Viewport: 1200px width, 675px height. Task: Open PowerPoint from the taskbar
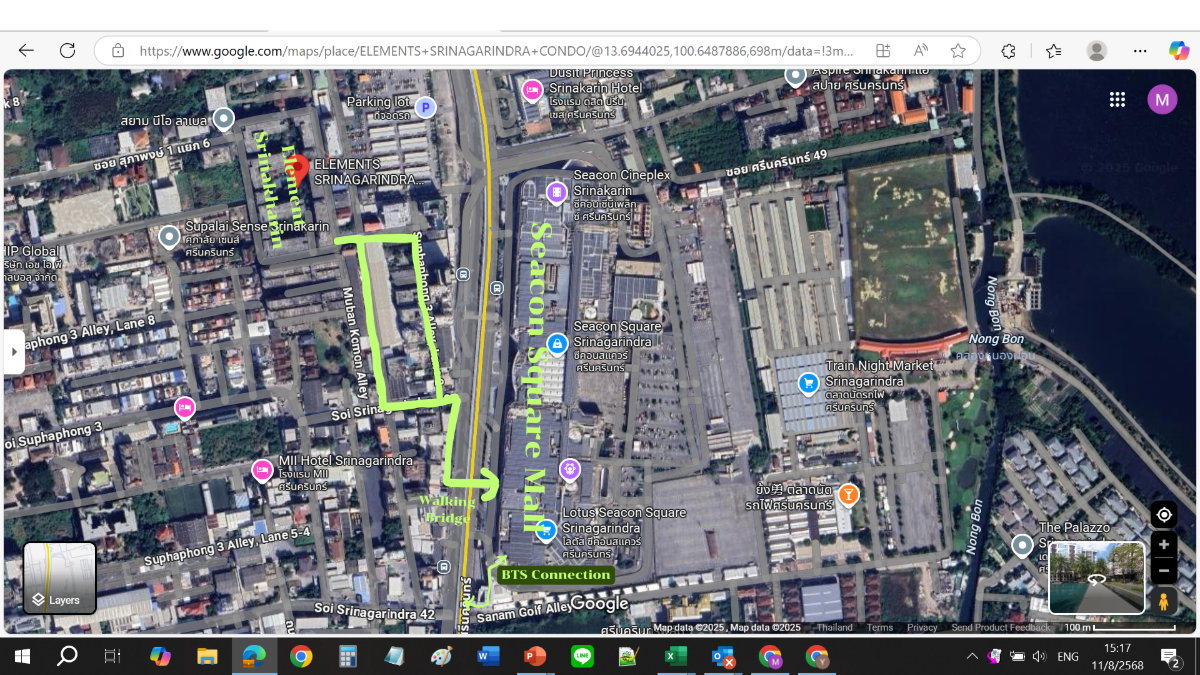[535, 656]
